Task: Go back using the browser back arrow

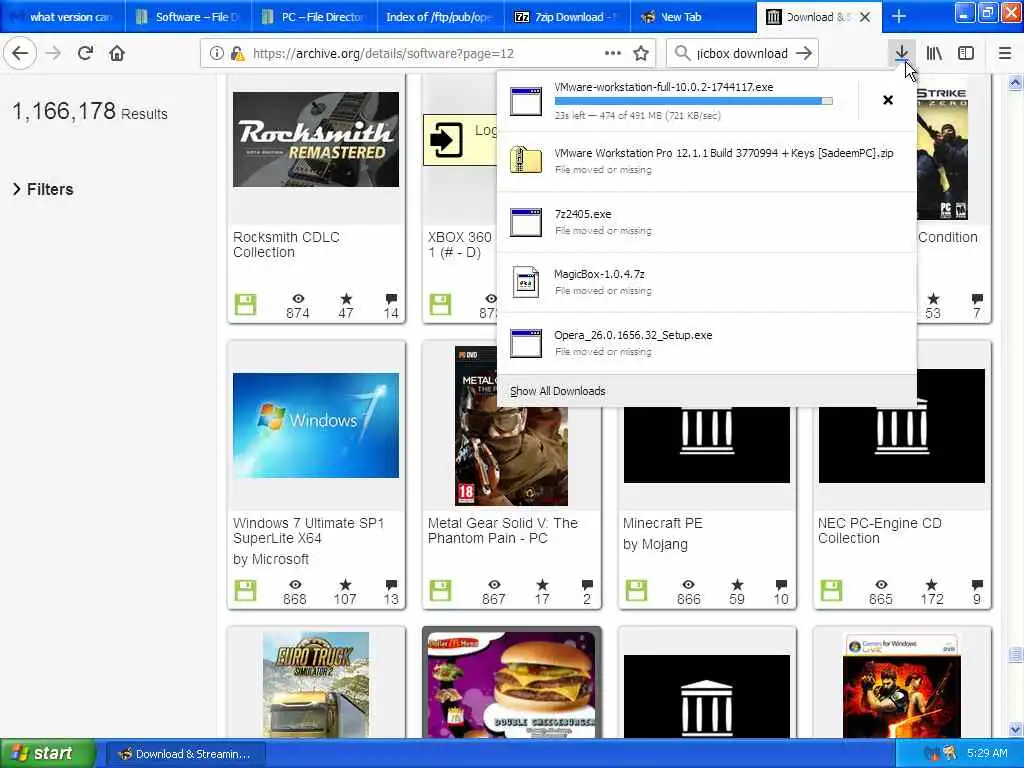Action: [x=20, y=54]
